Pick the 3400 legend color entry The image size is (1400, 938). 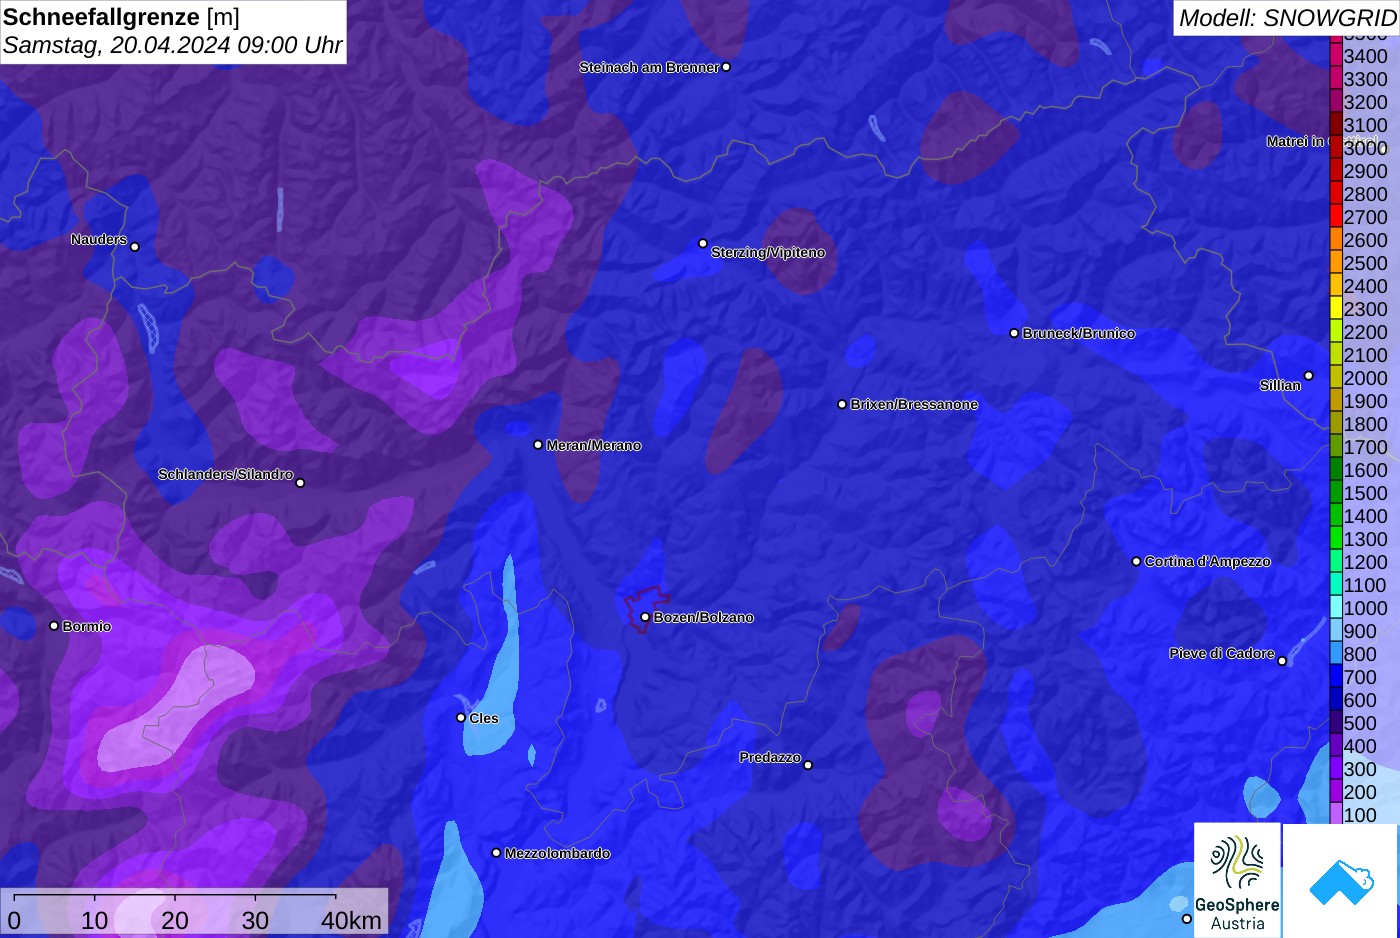pyautogui.click(x=1336, y=56)
